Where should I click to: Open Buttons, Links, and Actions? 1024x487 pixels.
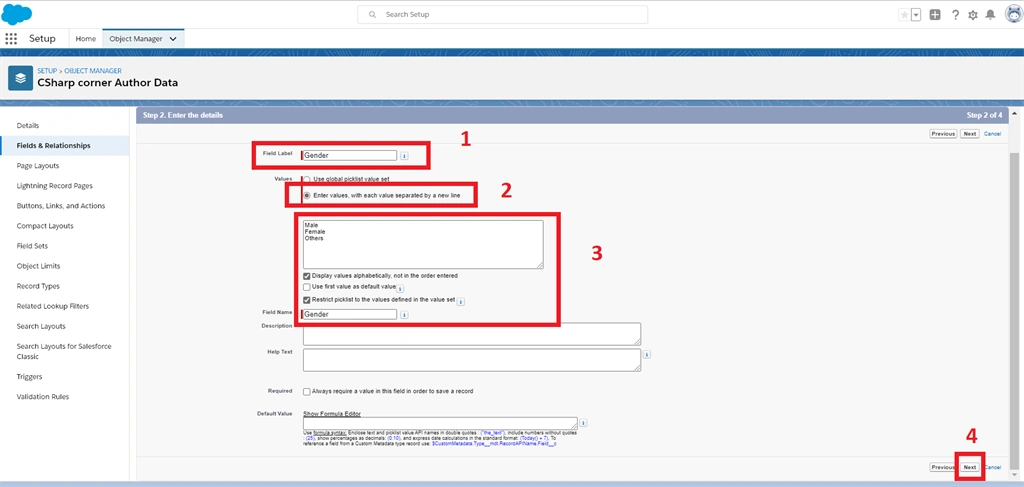[x=61, y=206]
